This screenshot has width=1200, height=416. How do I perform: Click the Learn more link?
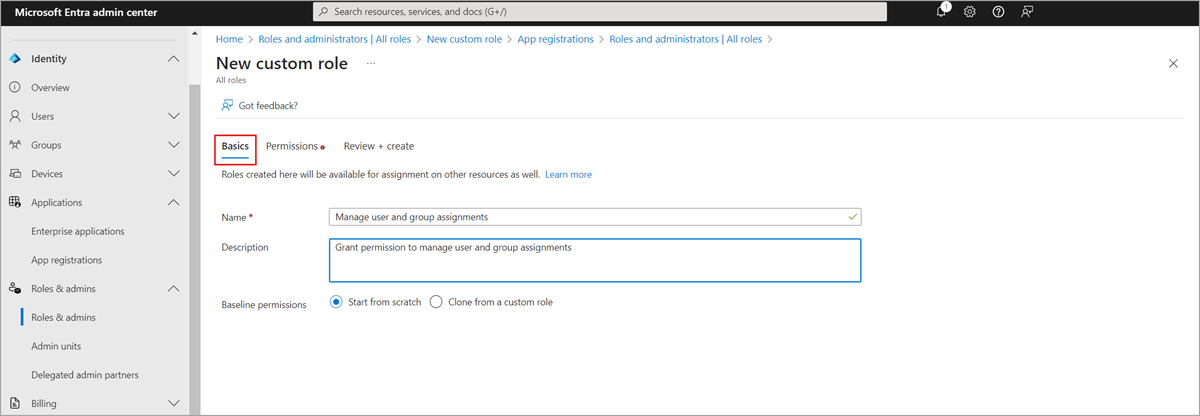(x=568, y=174)
